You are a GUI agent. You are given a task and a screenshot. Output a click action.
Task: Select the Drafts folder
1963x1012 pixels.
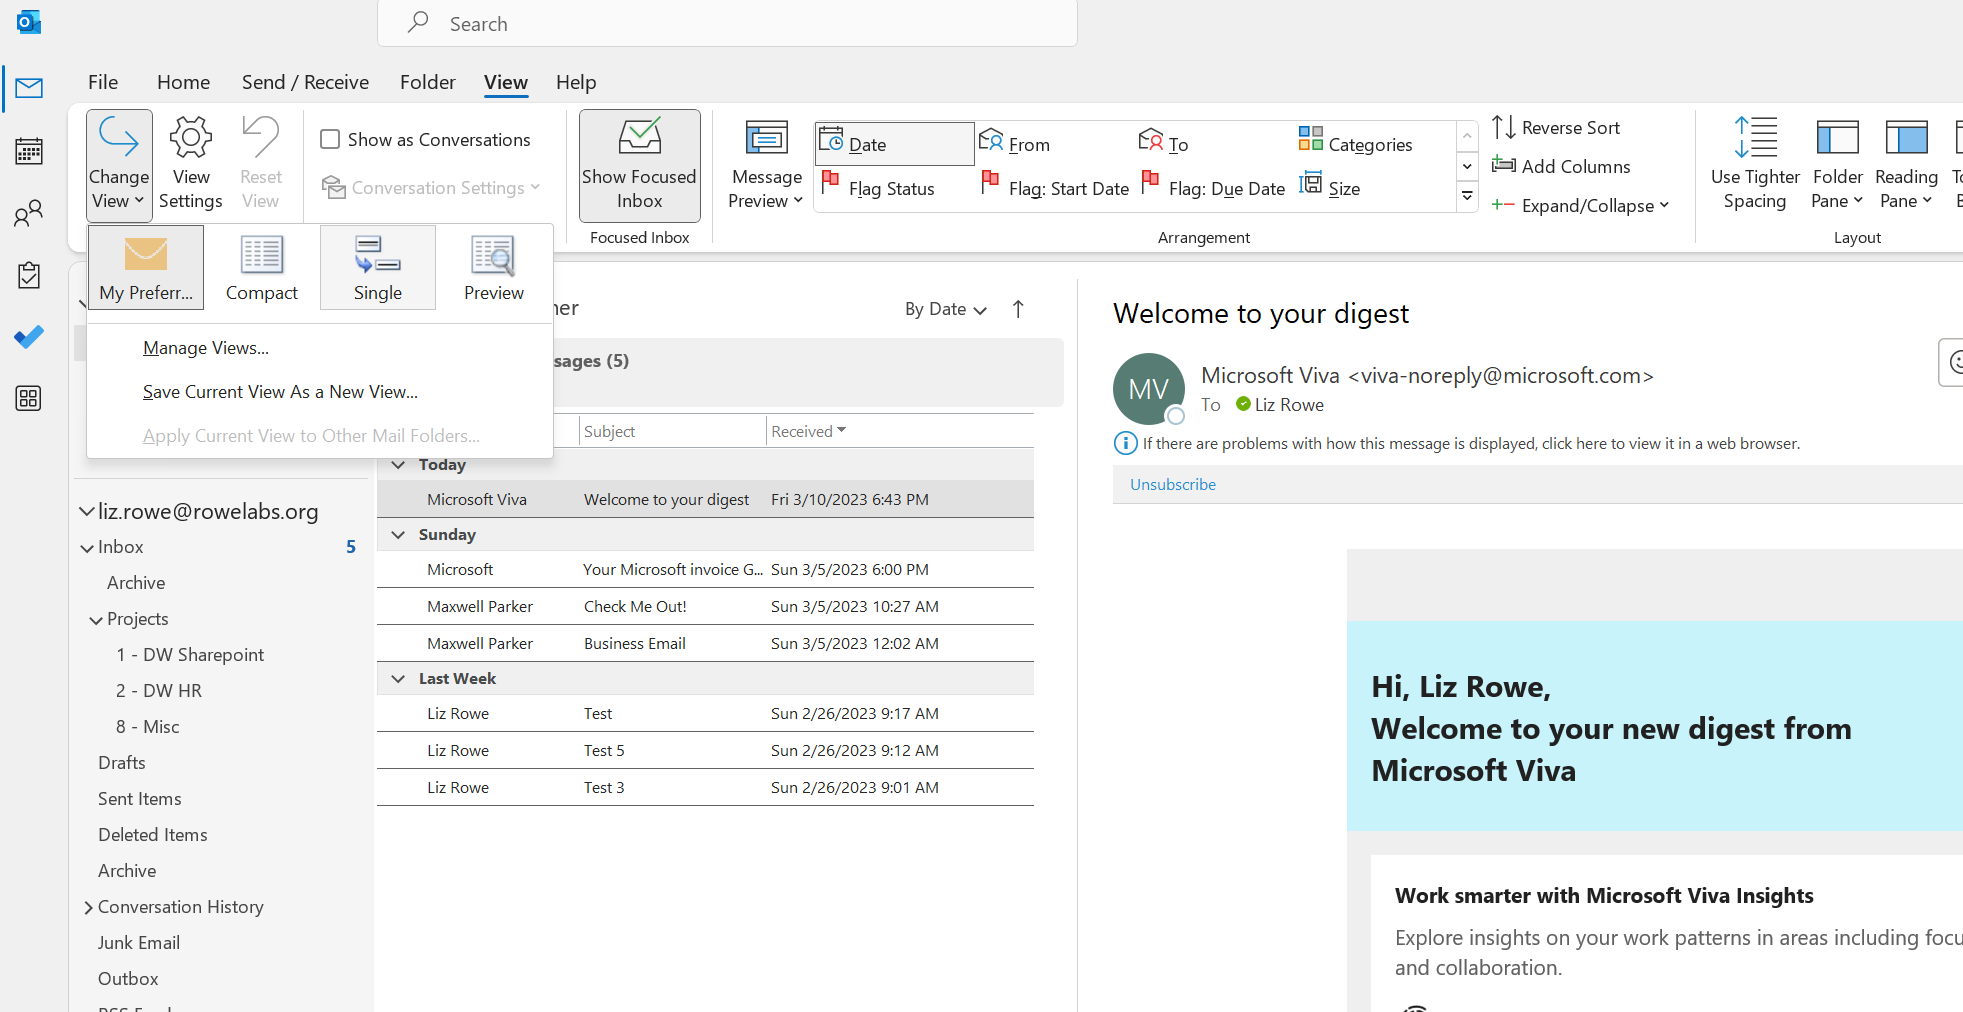122,763
